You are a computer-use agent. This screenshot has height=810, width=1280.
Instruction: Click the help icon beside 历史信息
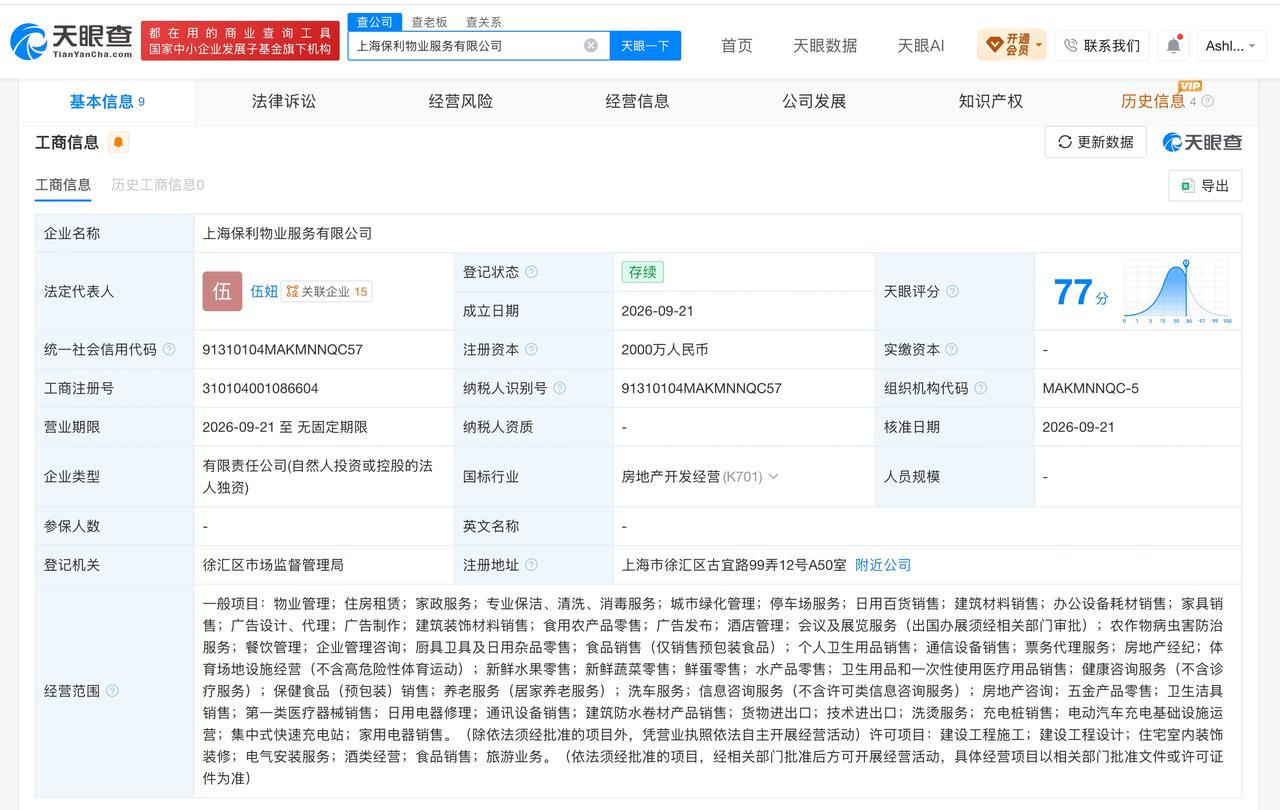point(1207,101)
